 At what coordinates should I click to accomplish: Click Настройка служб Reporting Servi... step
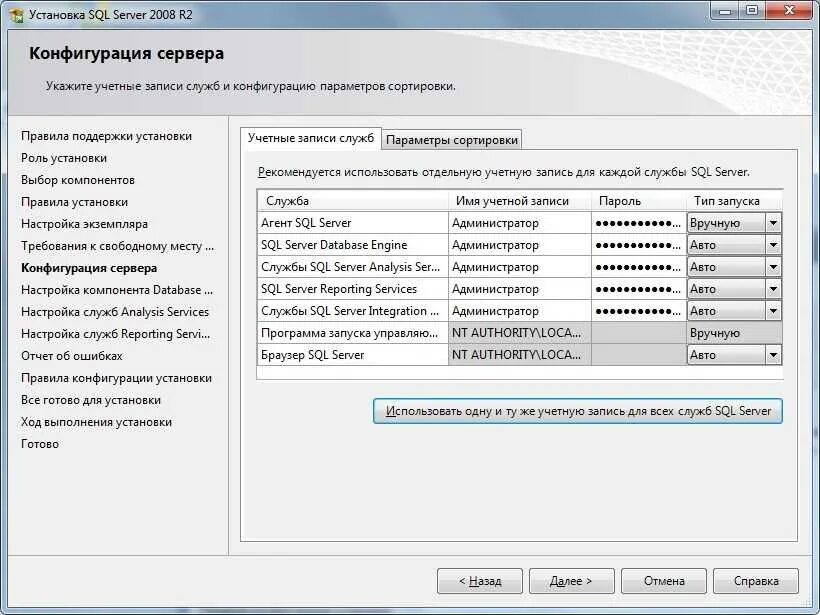(115, 334)
